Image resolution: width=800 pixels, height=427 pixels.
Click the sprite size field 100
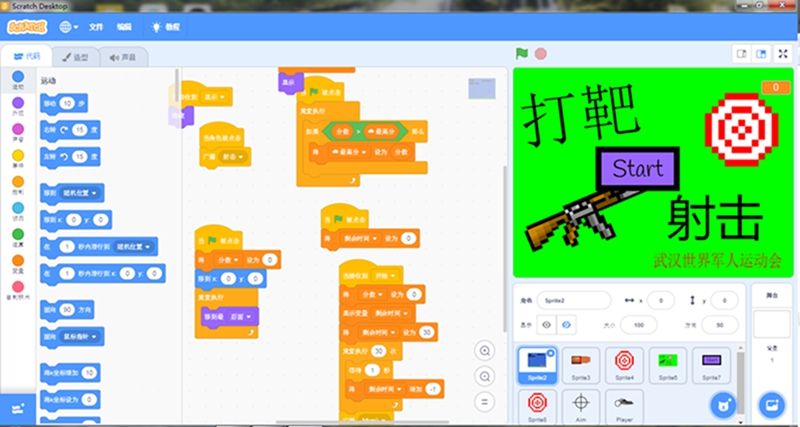[639, 325]
